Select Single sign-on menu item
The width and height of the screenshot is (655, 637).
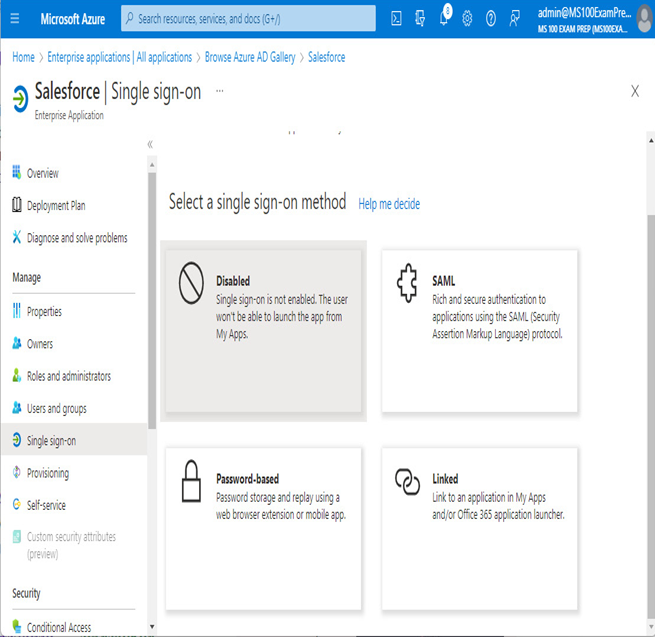pyautogui.click(x=74, y=440)
